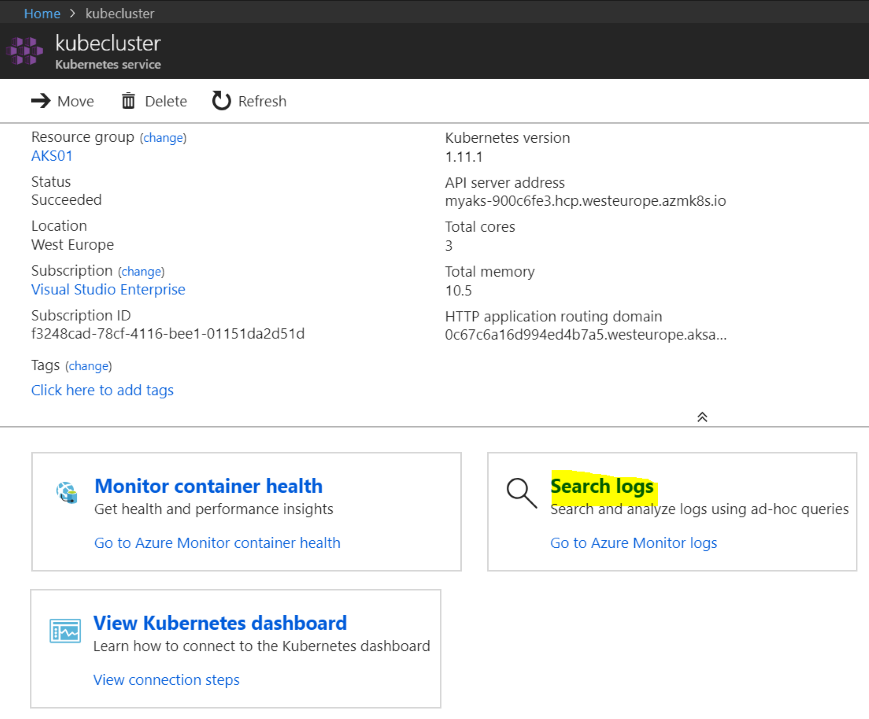Open Go to Azure Monitor container health
The width and height of the screenshot is (869, 719).
[217, 543]
